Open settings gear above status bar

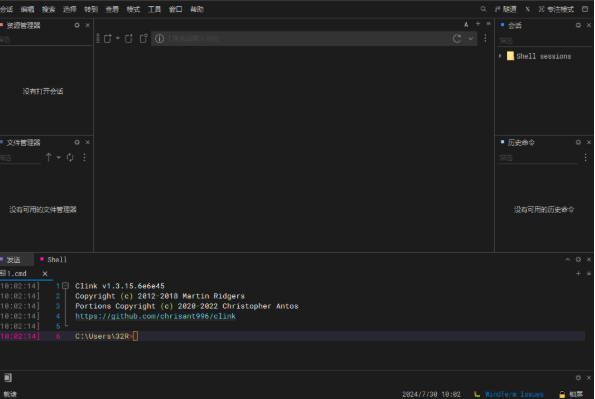[578, 377]
